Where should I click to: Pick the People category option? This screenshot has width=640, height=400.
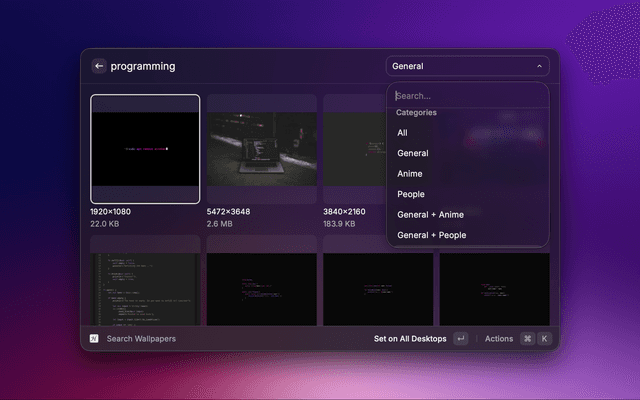(411, 194)
